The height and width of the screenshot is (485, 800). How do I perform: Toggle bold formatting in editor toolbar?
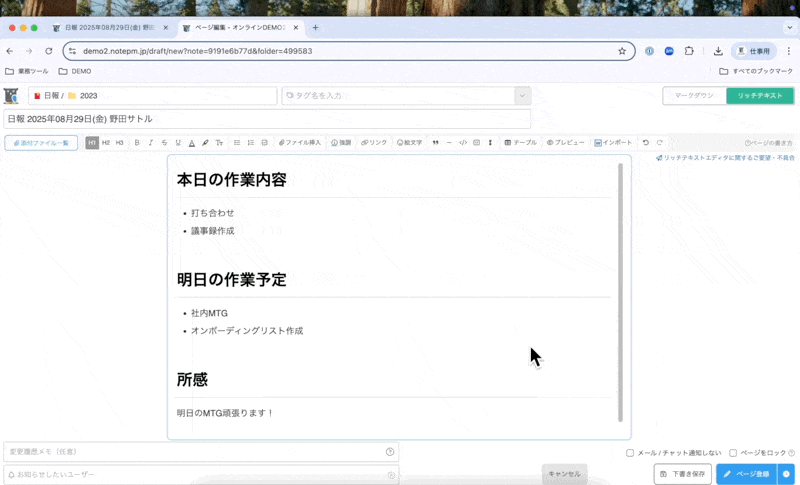click(137, 143)
